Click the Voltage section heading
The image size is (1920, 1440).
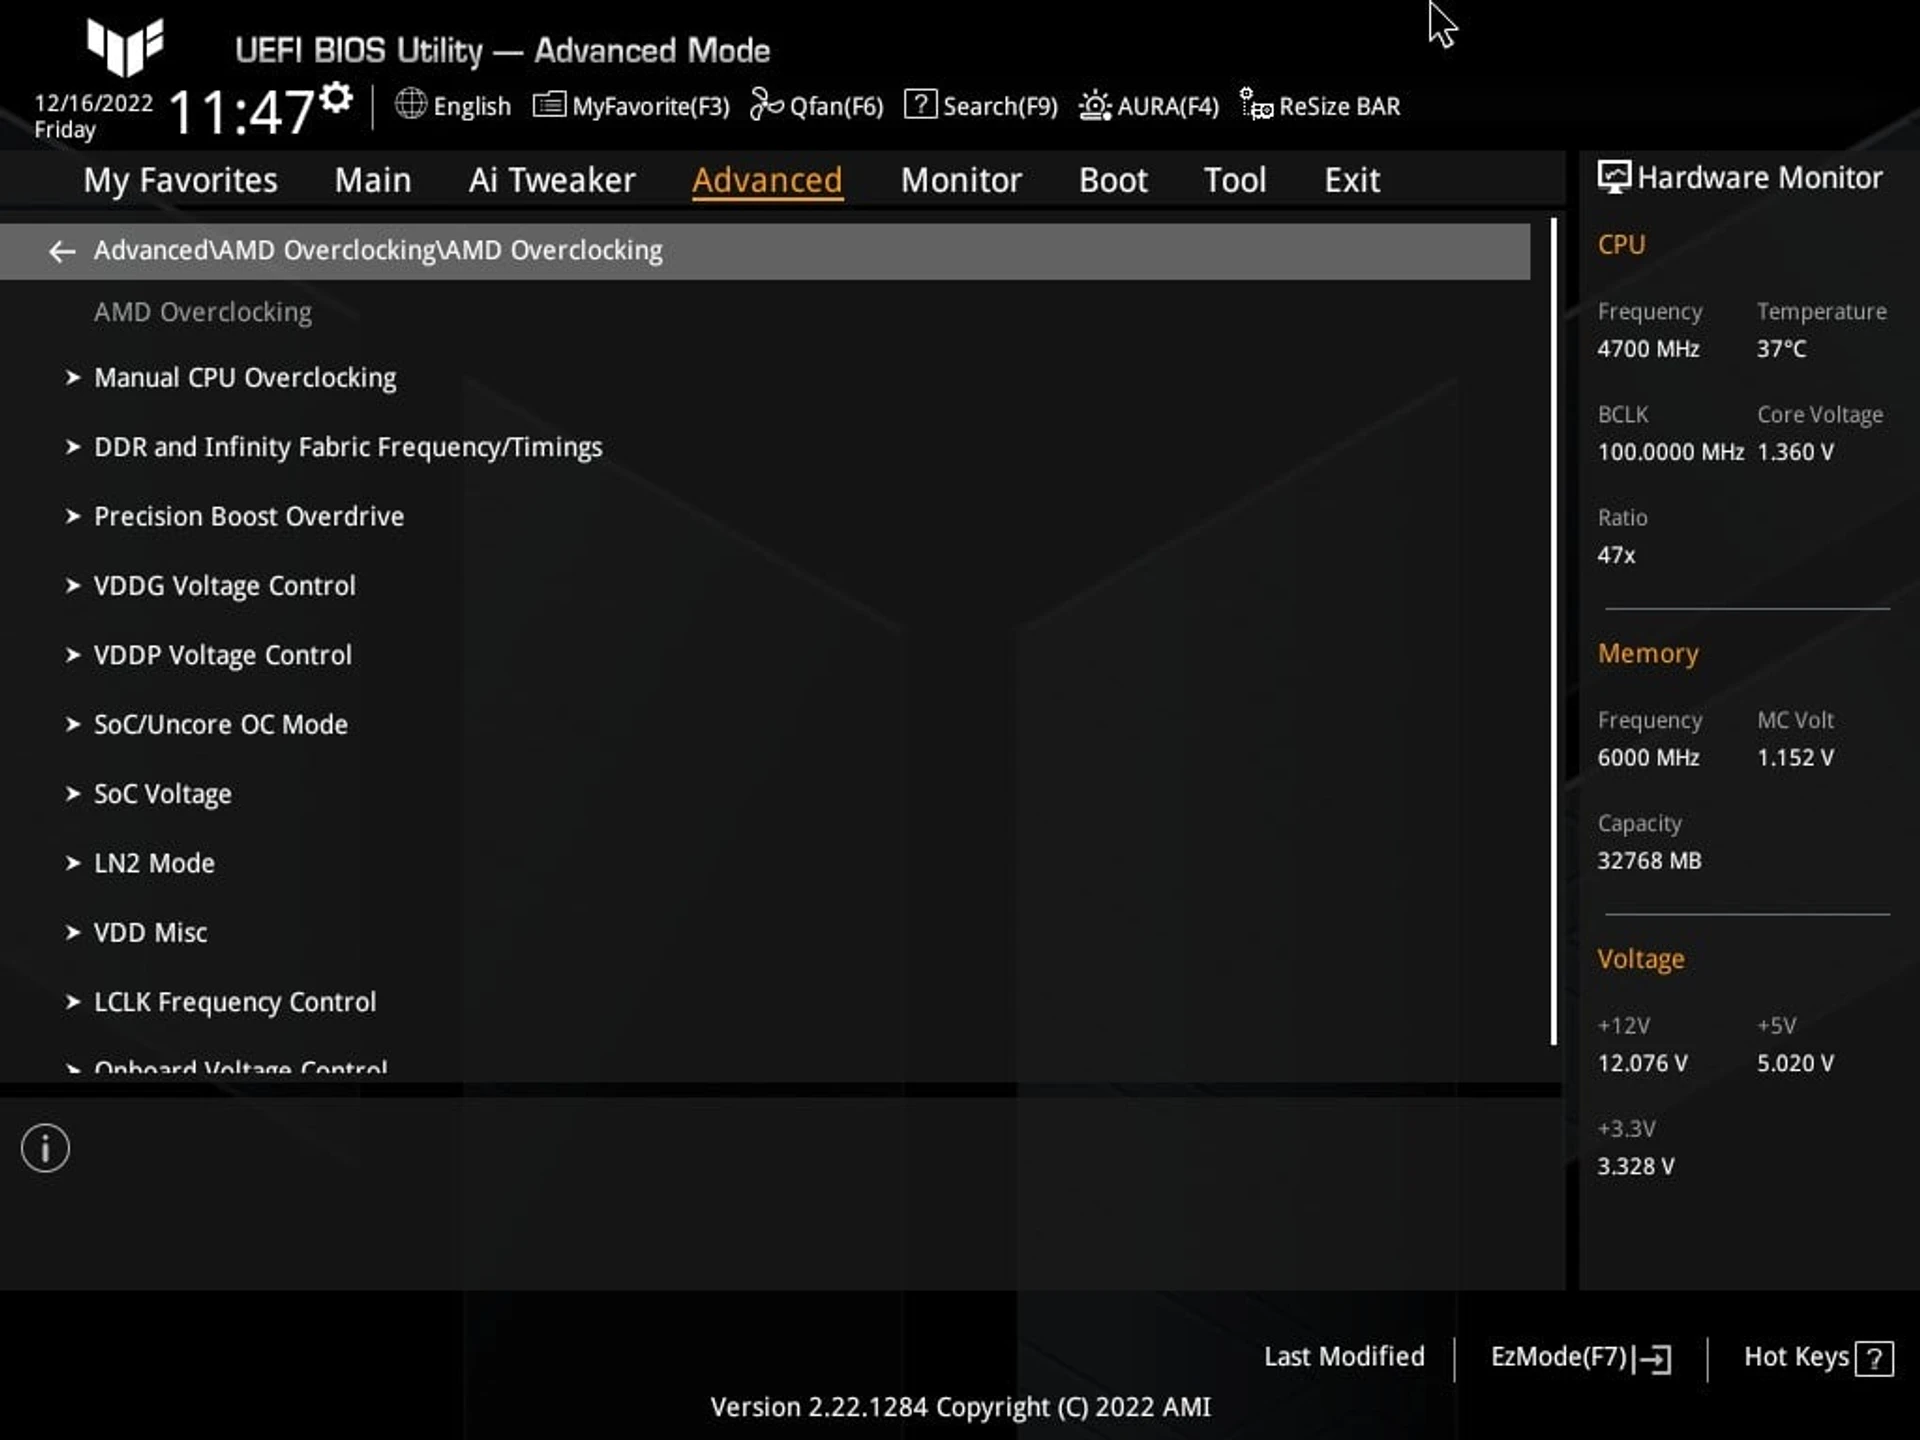(x=1640, y=959)
